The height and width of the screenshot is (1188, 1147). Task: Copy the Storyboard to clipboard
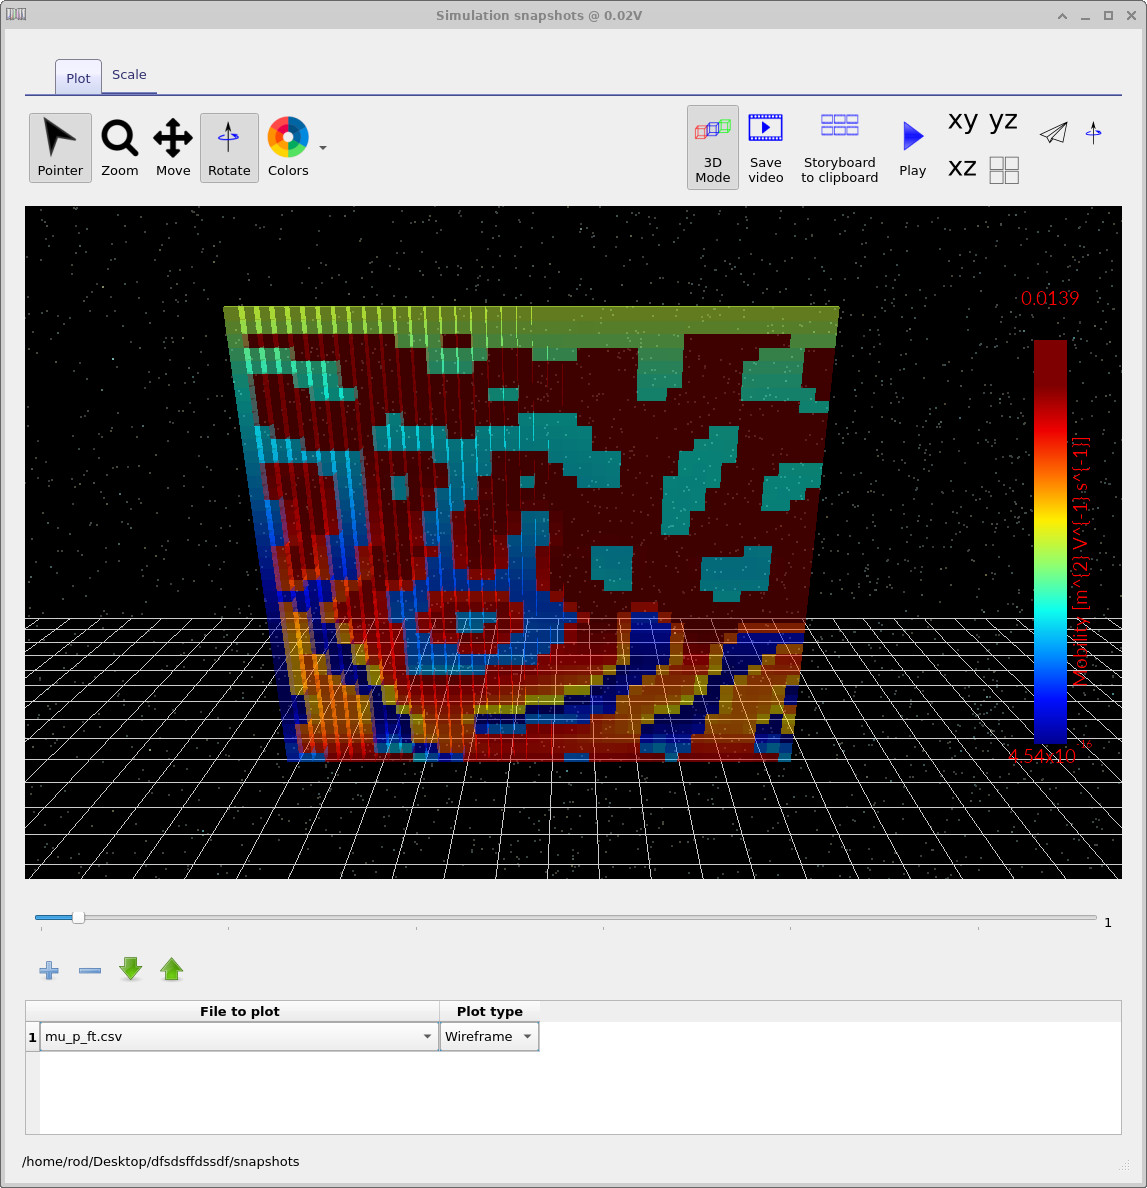click(x=839, y=147)
